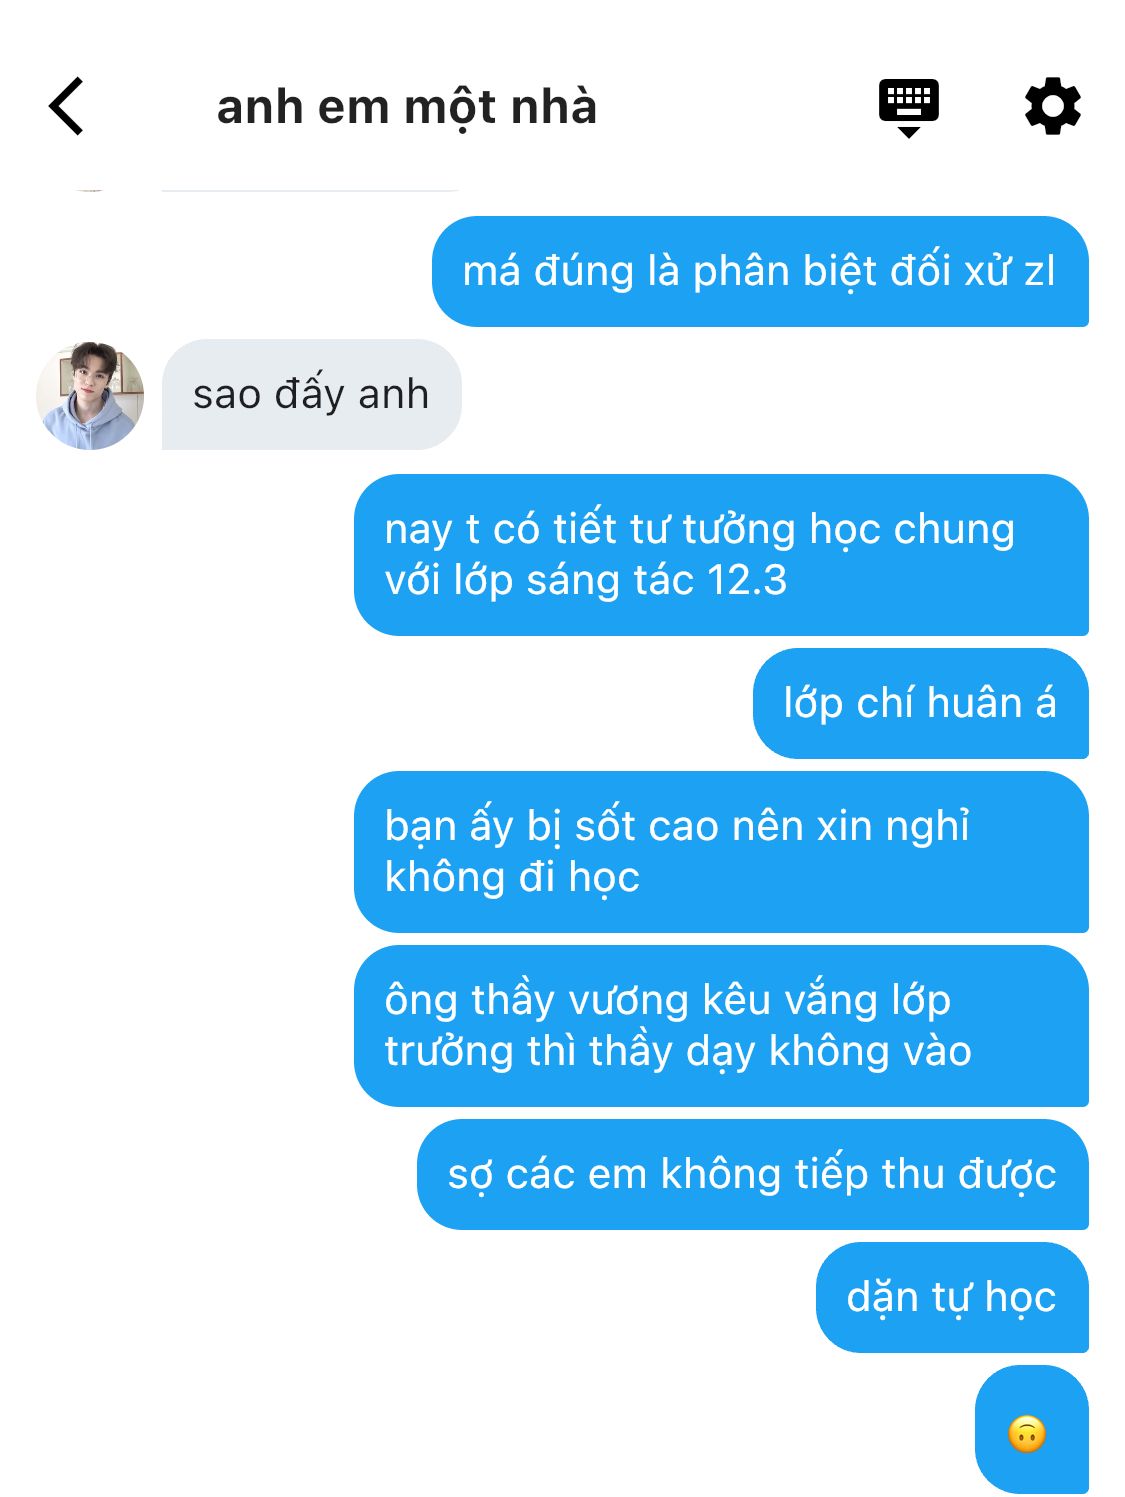Tap the 'má đúng là phân biệt đối xử zl' message
Screen dimensions: 1125x1497
(x=760, y=271)
